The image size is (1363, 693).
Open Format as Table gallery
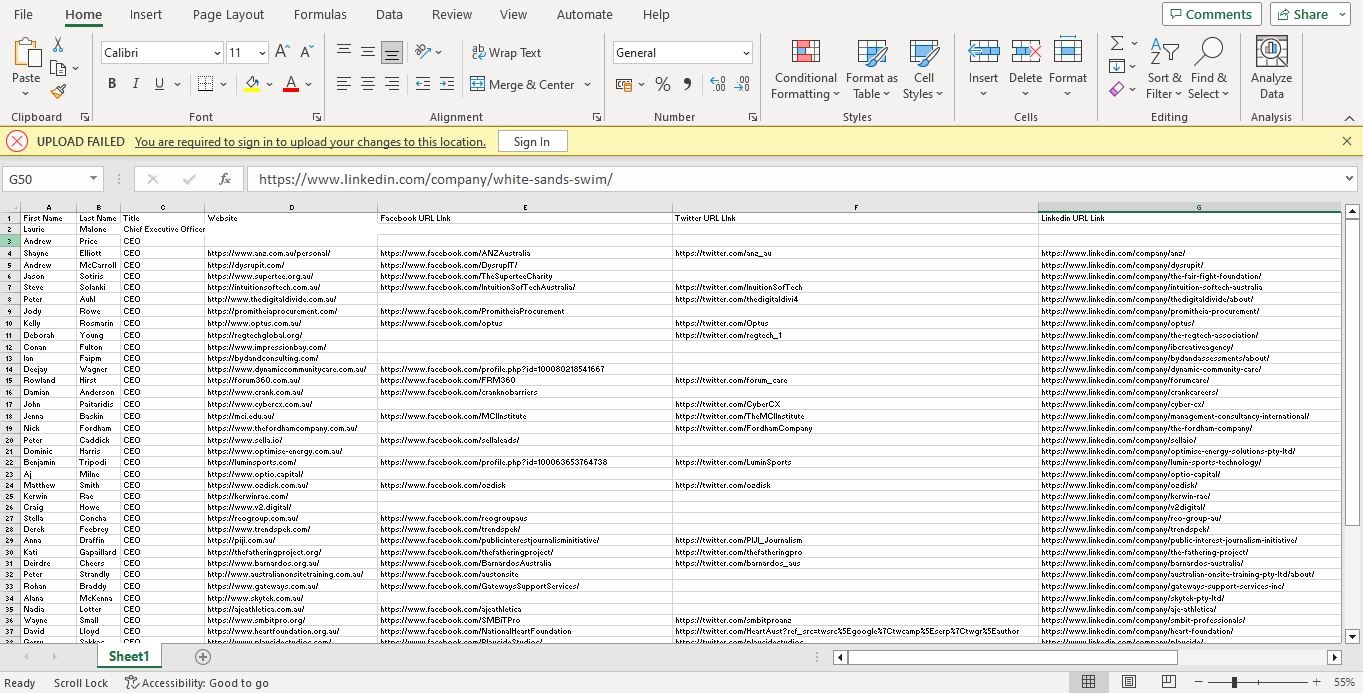click(871, 70)
